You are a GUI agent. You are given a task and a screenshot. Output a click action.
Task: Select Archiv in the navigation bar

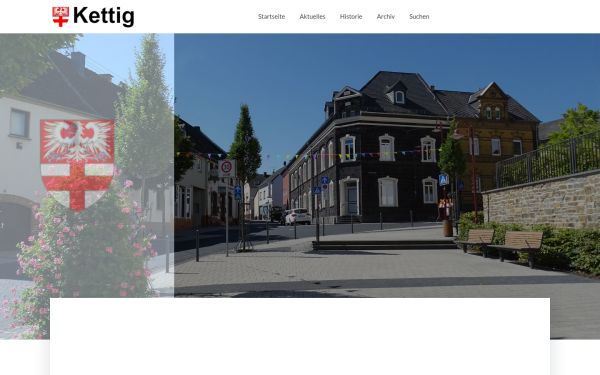(386, 16)
